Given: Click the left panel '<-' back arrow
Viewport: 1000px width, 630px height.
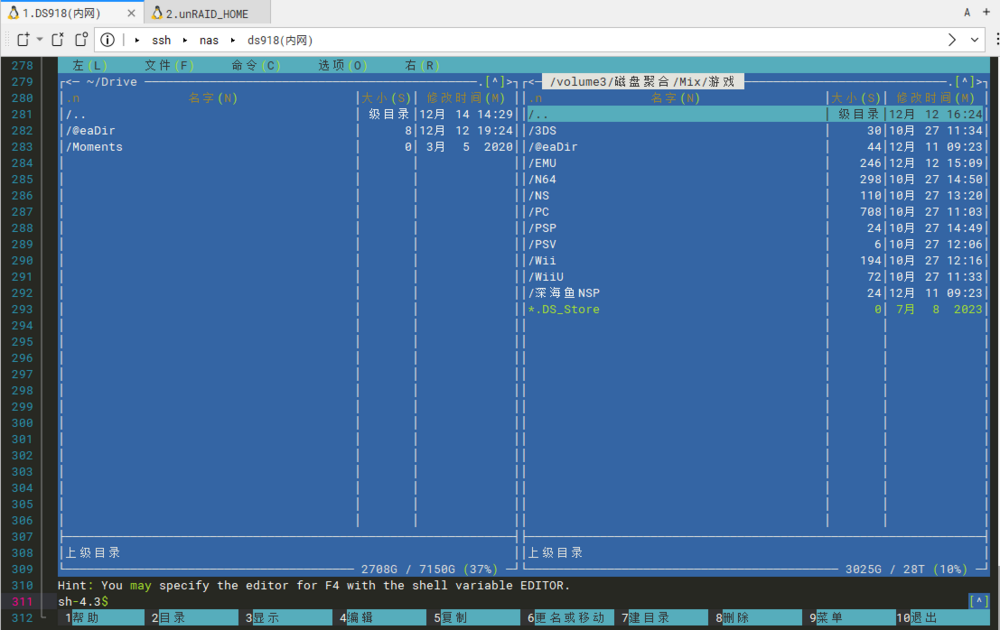Looking at the screenshot, I should pyautogui.click(x=72, y=82).
